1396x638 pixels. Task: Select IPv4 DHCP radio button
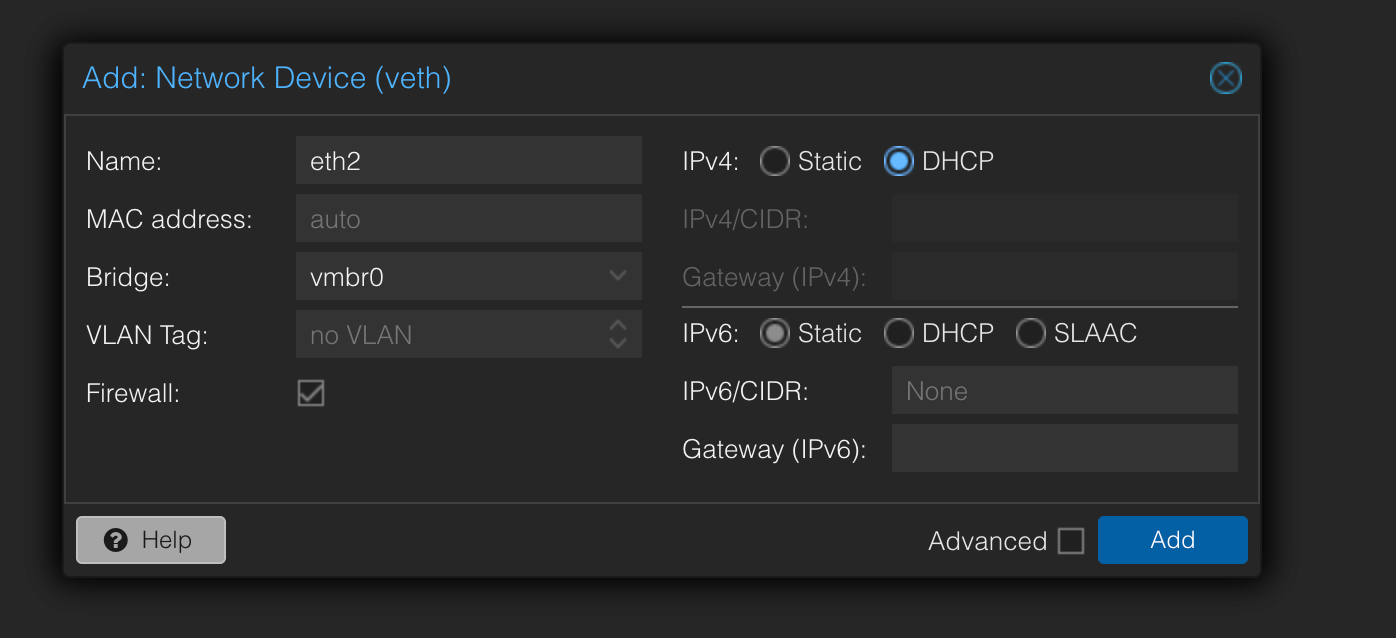pos(899,161)
